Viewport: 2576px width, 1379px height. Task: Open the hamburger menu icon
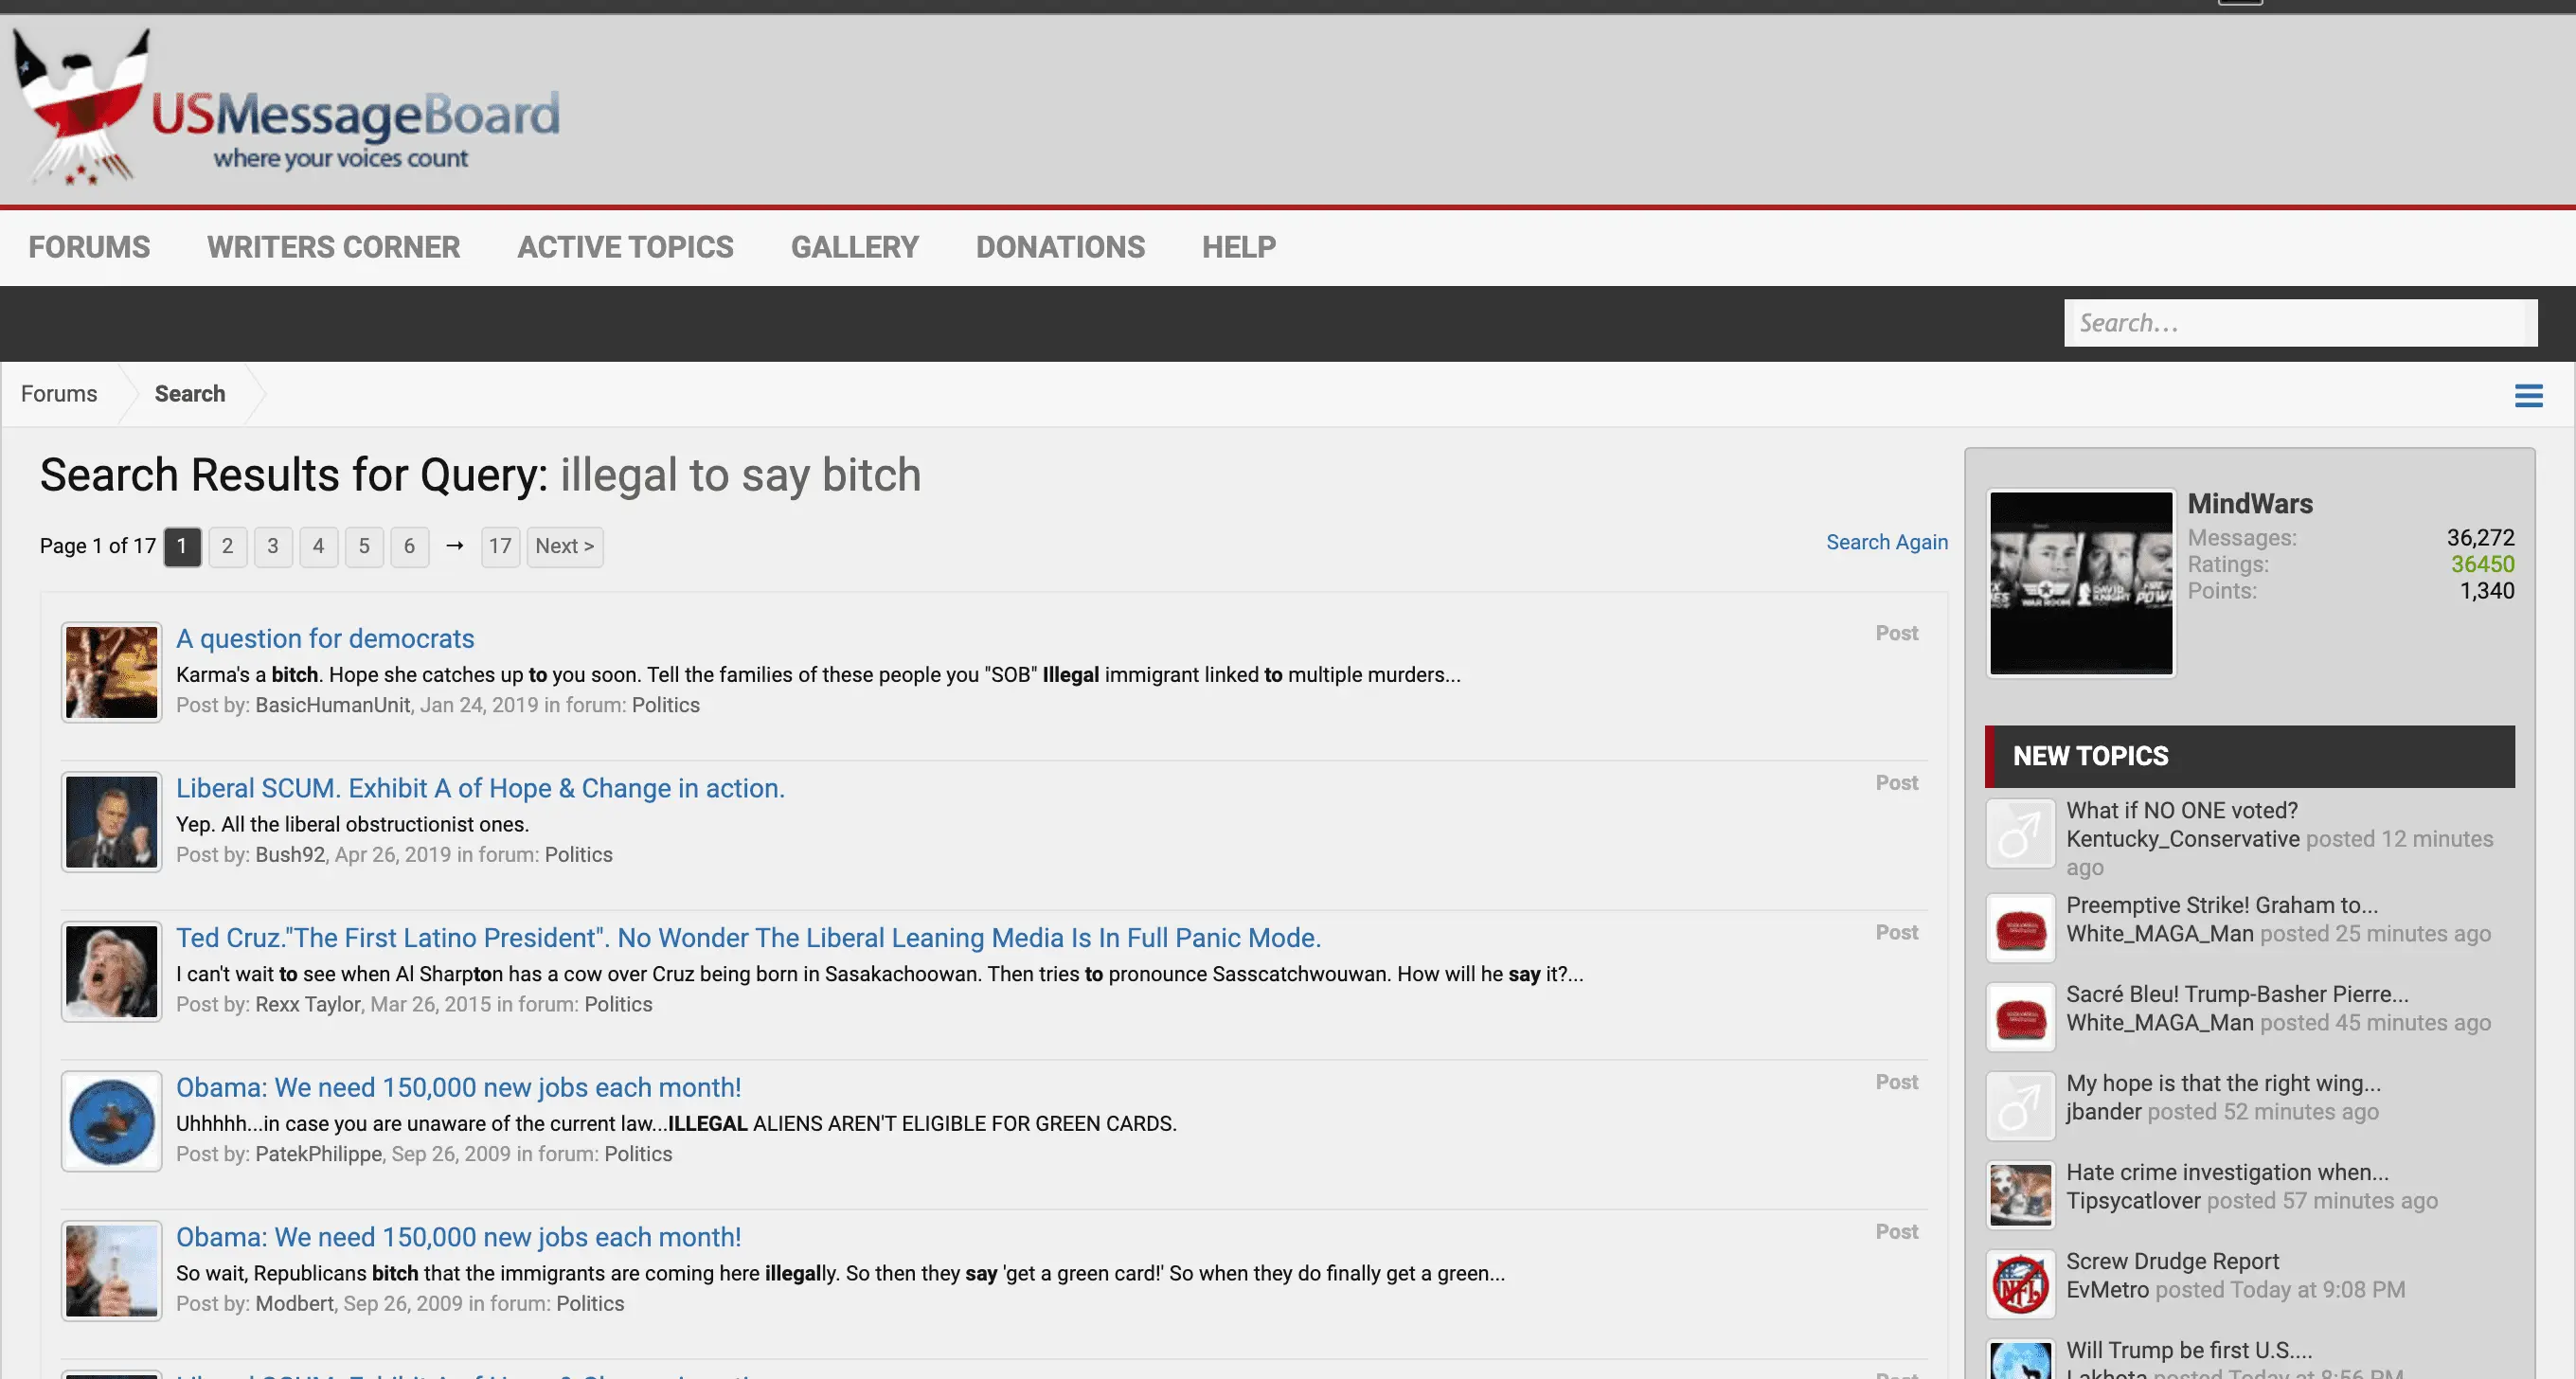click(x=2528, y=396)
